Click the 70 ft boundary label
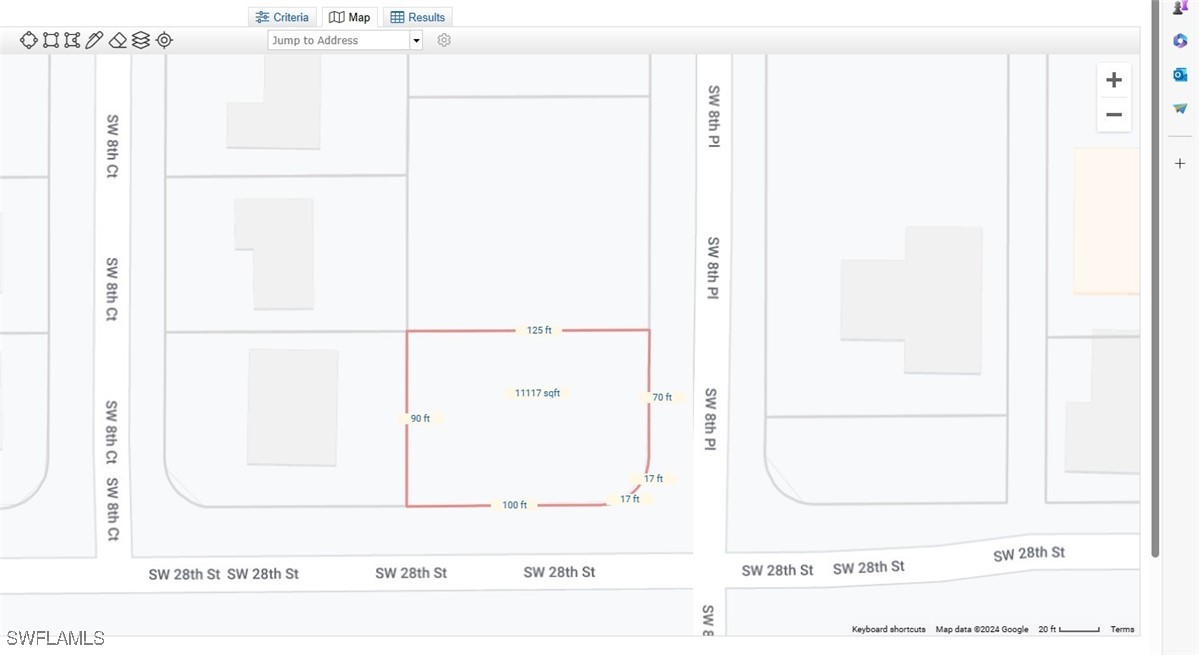The height and width of the screenshot is (655, 1199). pyautogui.click(x=662, y=397)
